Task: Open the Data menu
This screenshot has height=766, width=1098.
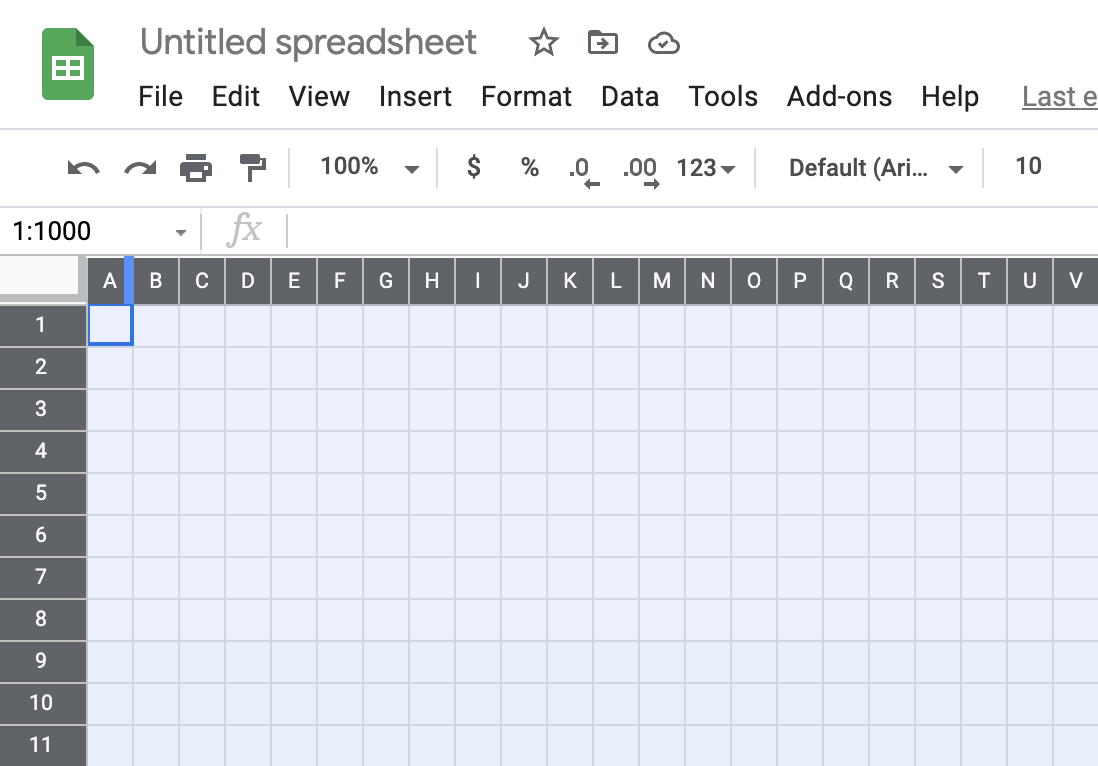Action: click(x=629, y=96)
